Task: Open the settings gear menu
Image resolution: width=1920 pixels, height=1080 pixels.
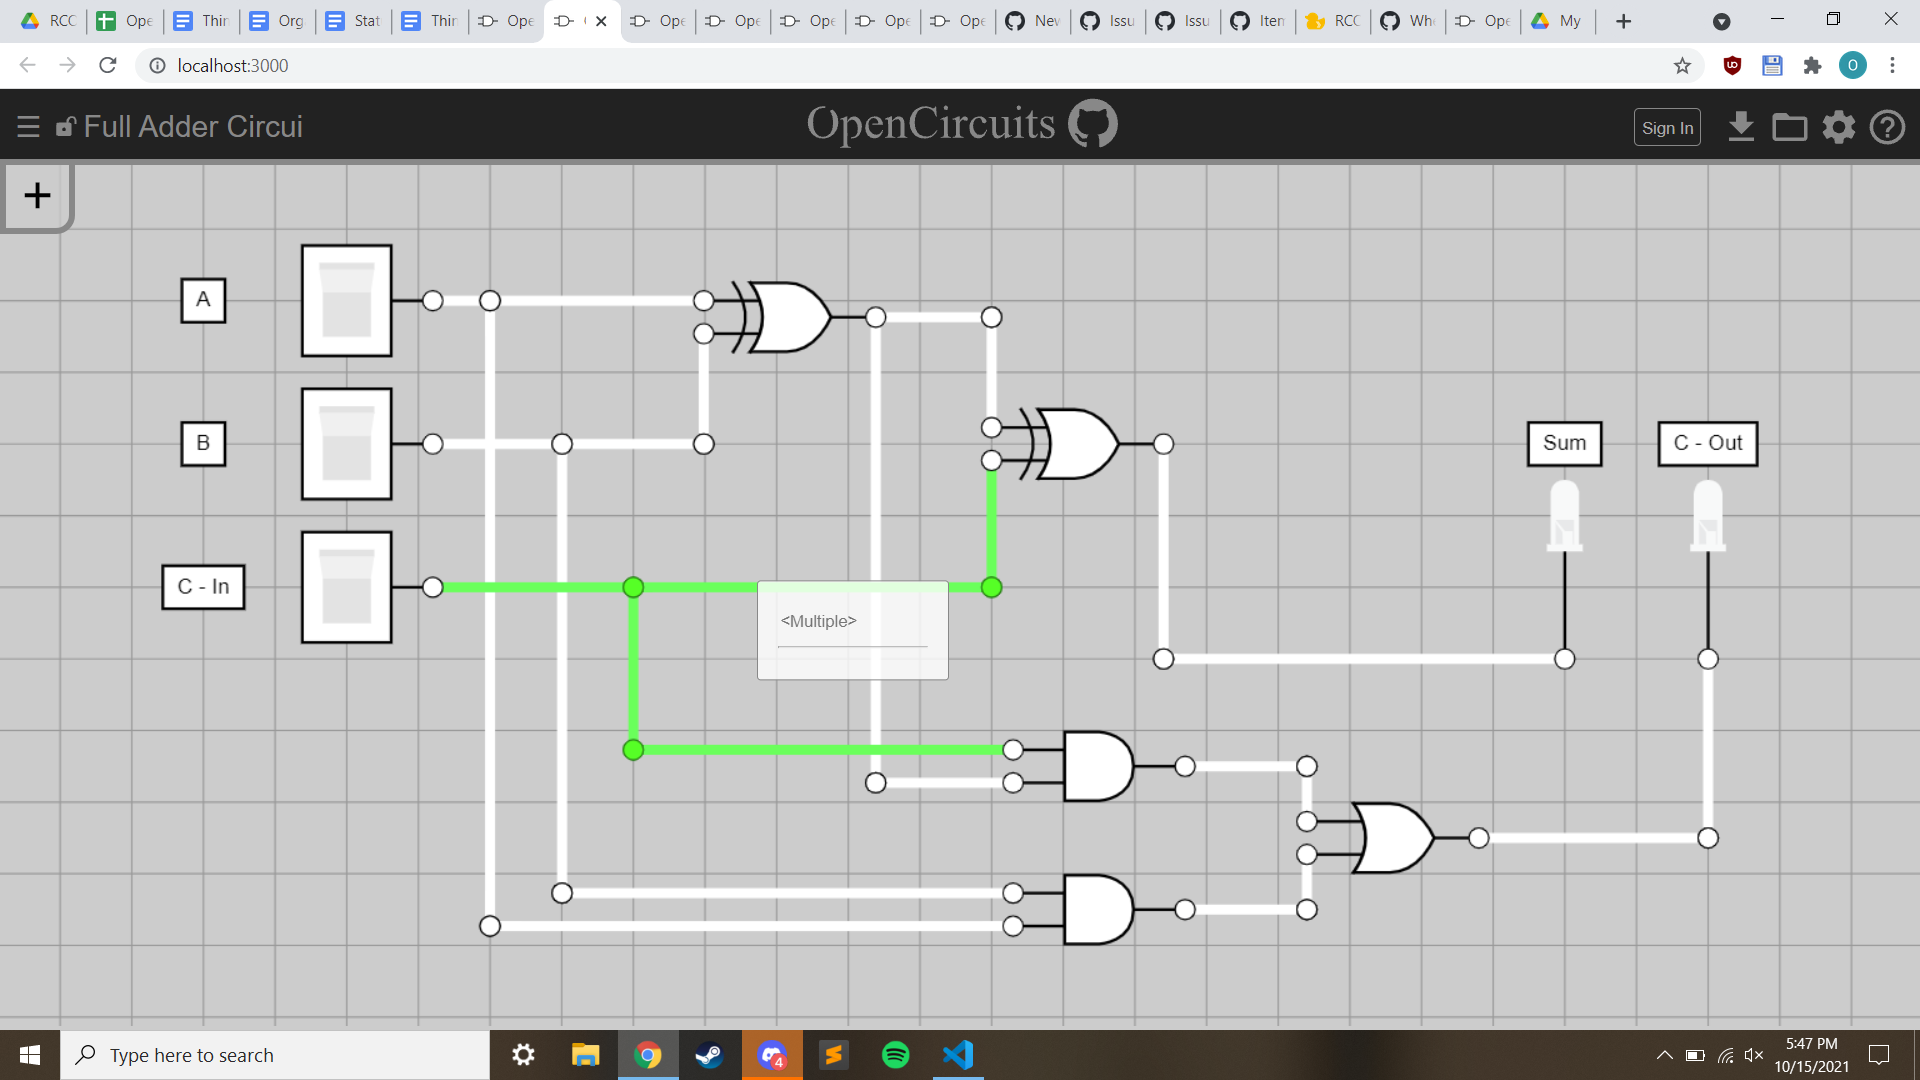Action: 1838,127
